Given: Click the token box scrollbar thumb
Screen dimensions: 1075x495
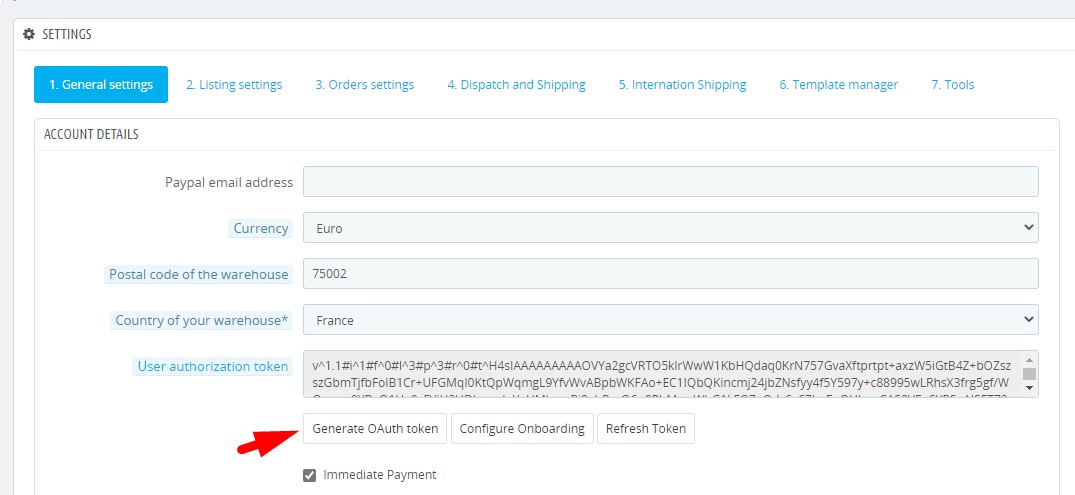Looking at the screenshot, I should coord(1029,374).
